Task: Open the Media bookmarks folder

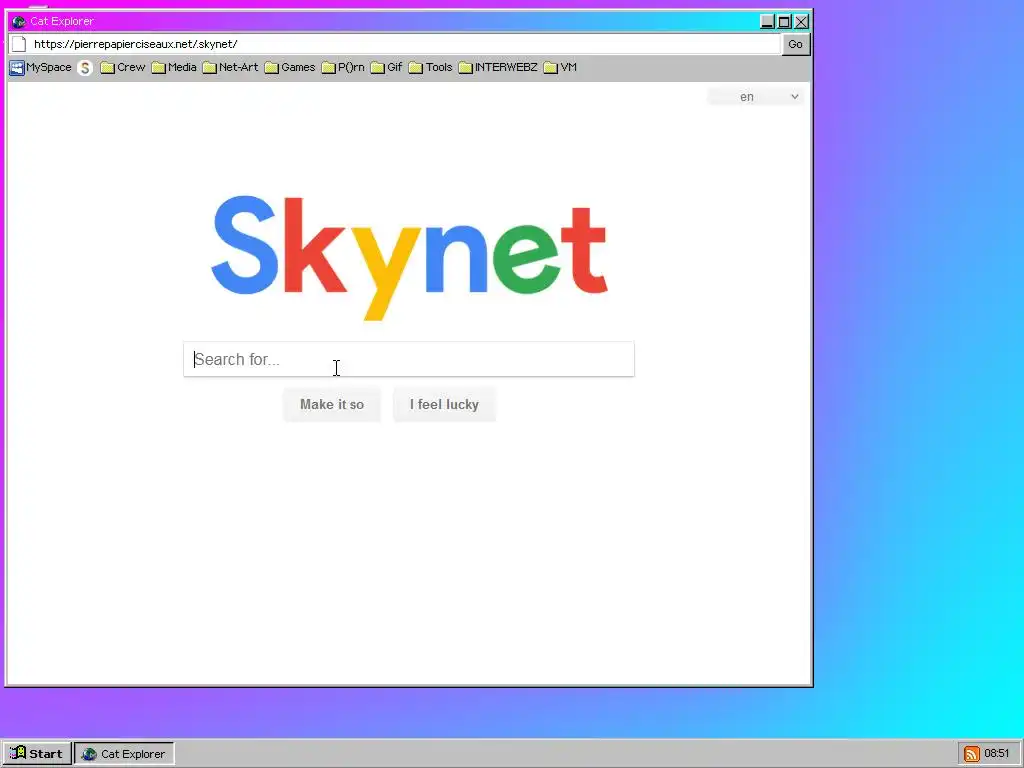Action: (174, 67)
